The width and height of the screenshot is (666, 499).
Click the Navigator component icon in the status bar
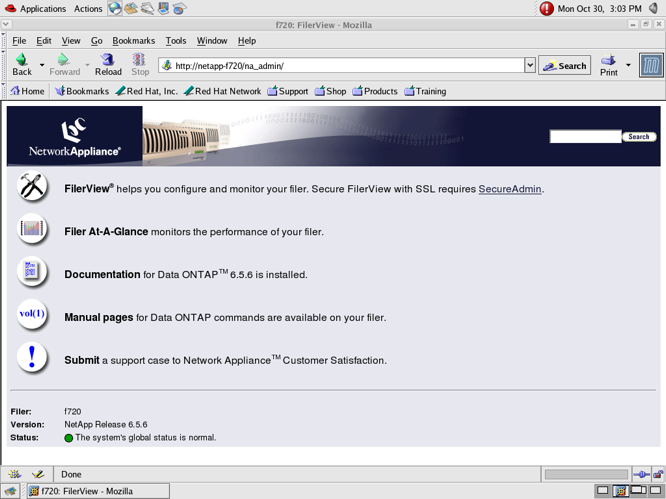click(14, 474)
